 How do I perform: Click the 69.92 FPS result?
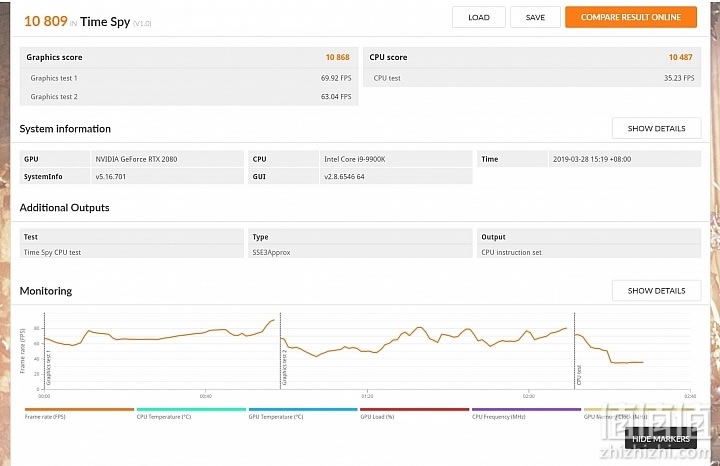(x=336, y=78)
